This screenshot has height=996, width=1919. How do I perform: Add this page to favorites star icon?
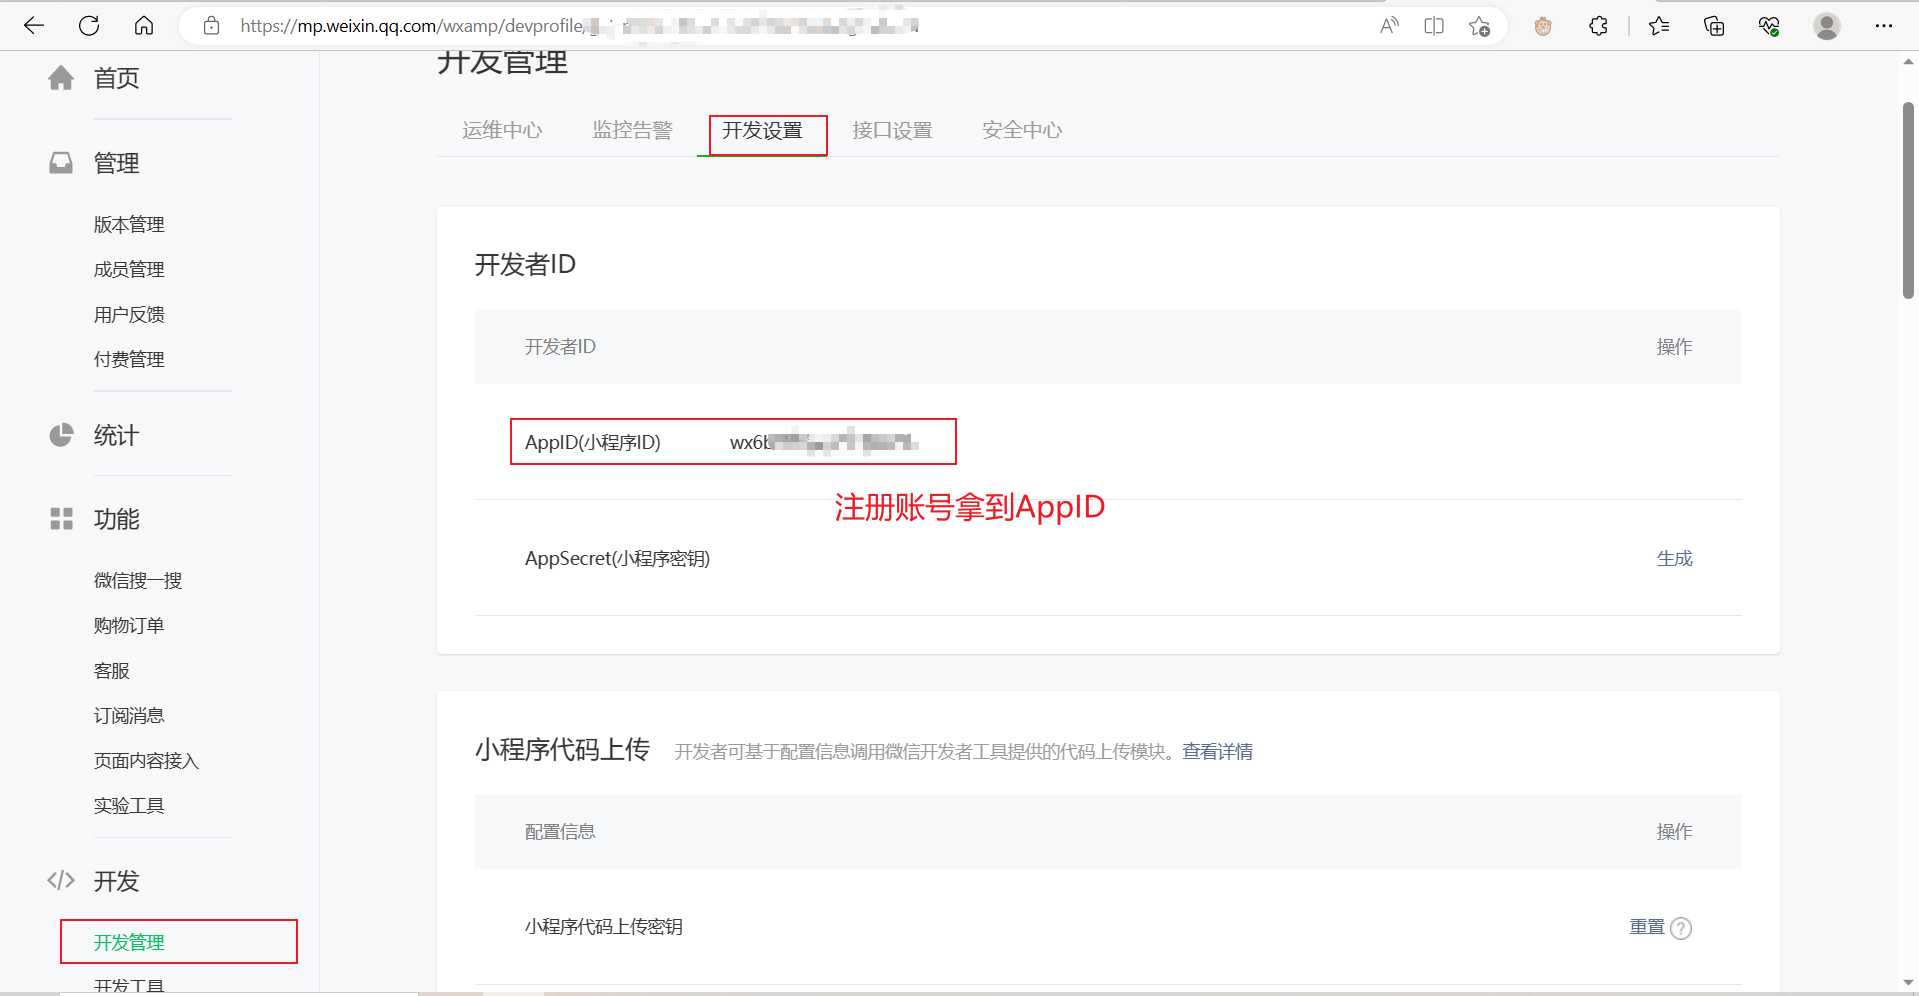[1480, 26]
